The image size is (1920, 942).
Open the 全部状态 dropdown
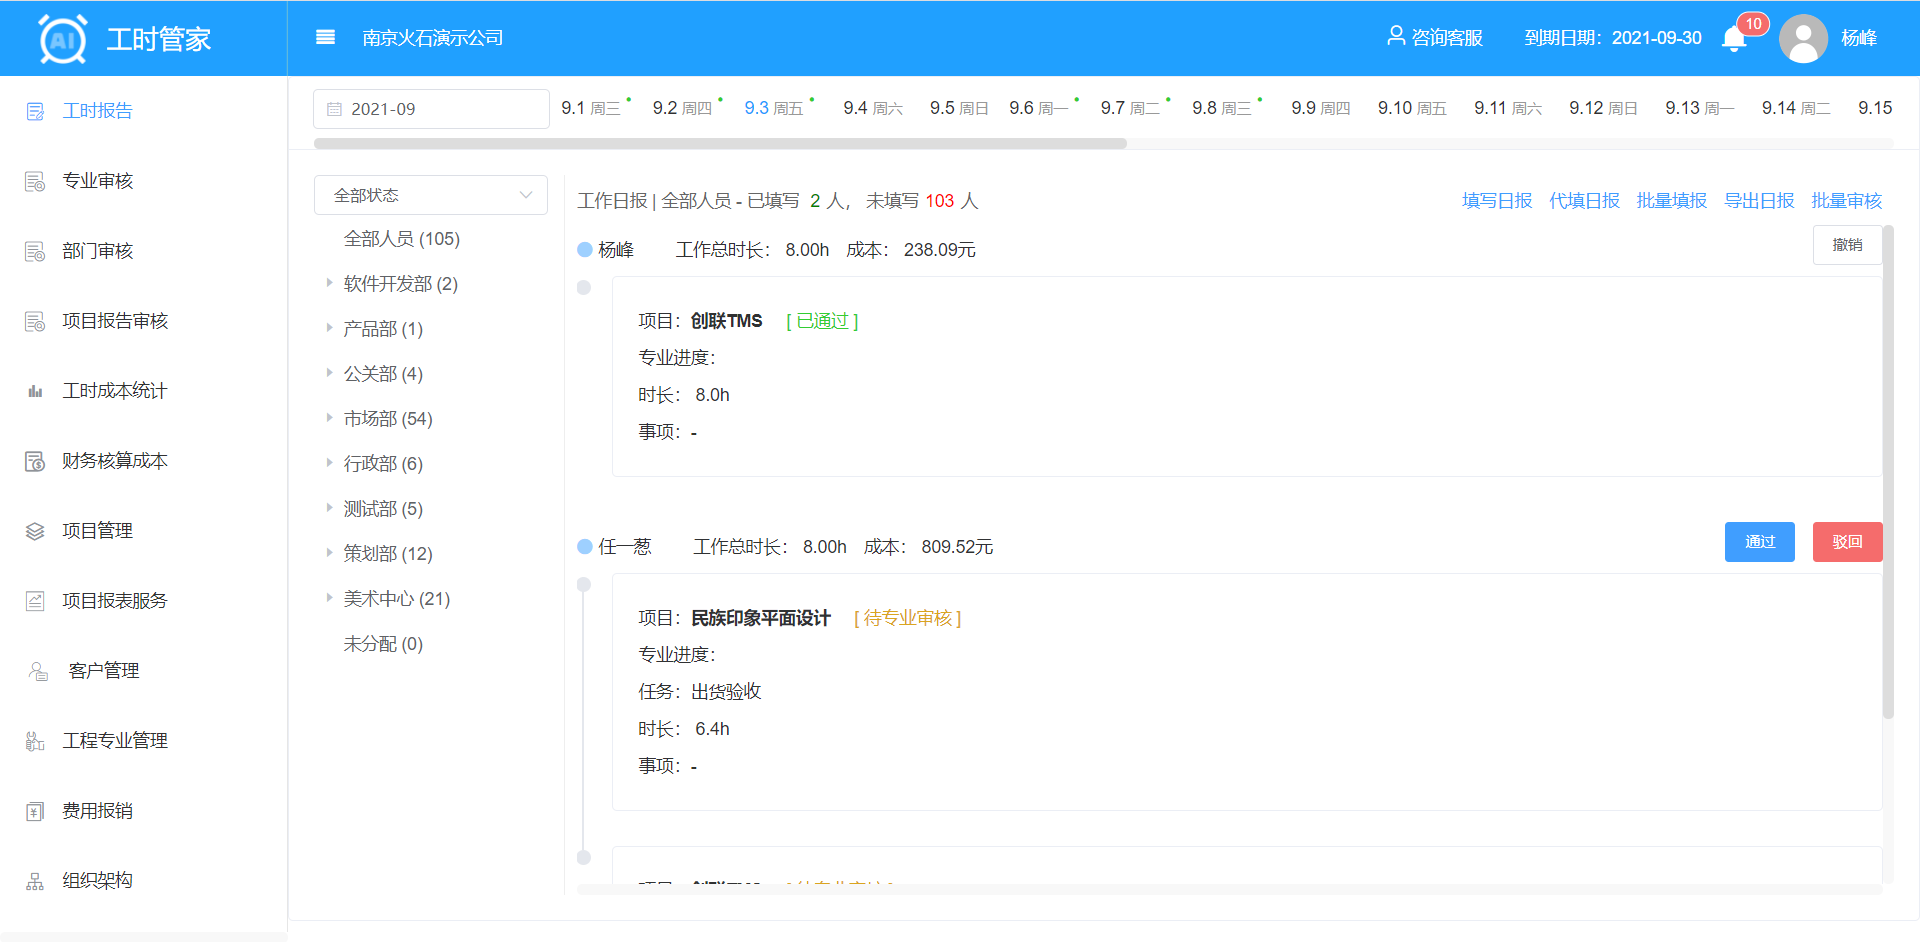coord(431,195)
